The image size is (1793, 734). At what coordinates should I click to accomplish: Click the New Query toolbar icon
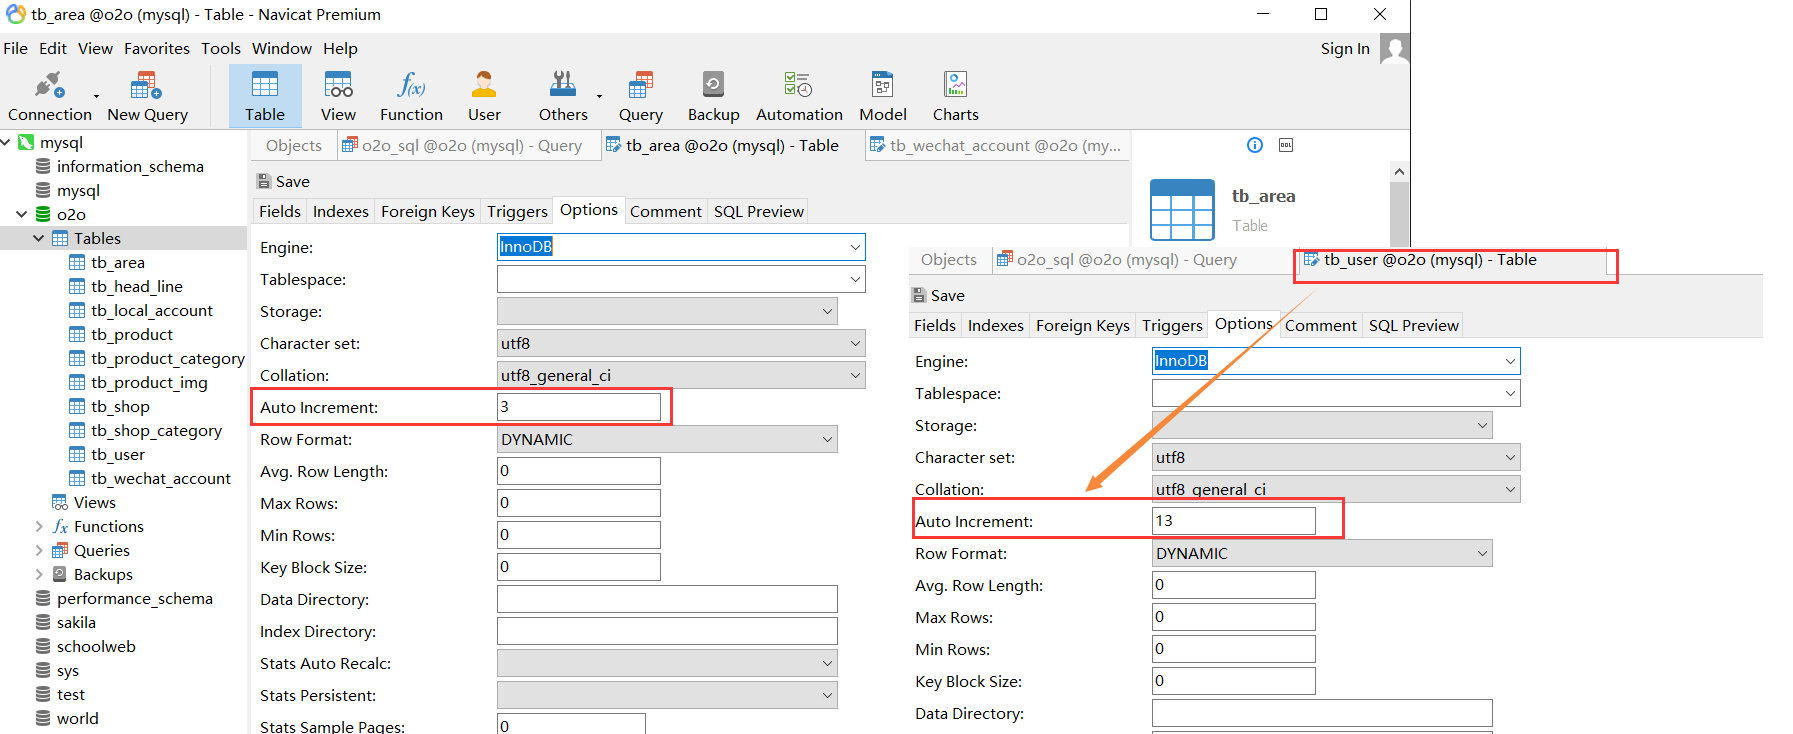point(146,85)
